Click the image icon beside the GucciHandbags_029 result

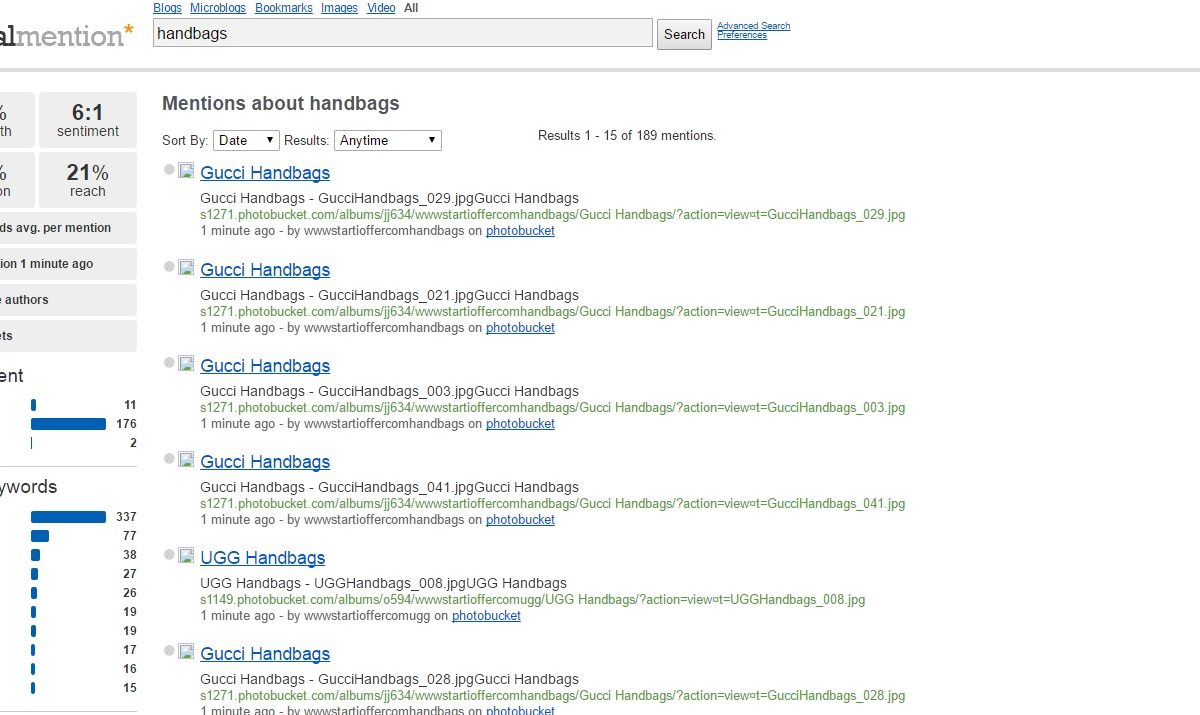click(186, 171)
